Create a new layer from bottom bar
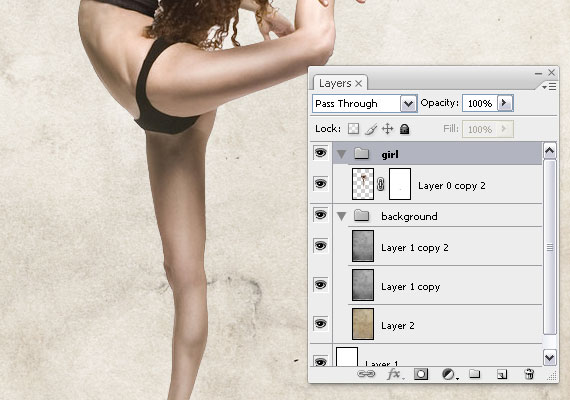The width and height of the screenshot is (570, 400). (502, 374)
